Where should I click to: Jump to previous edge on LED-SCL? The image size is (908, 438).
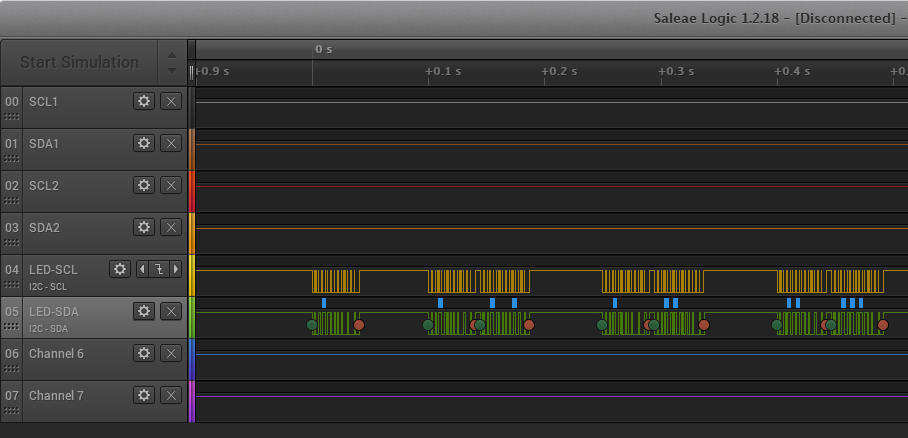pyautogui.click(x=141, y=269)
